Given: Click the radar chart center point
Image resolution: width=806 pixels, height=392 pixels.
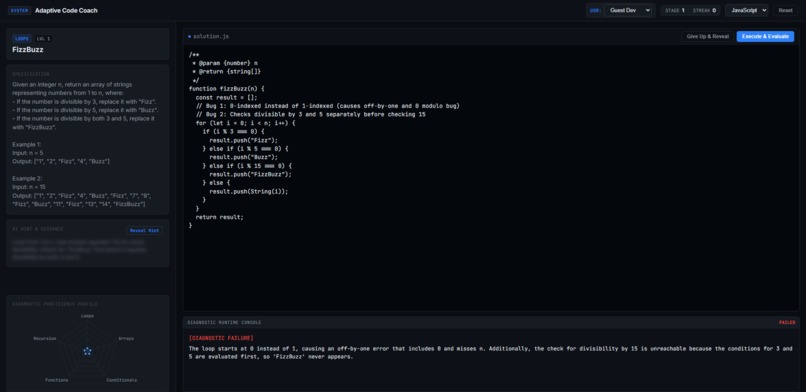Looking at the screenshot, I should click(x=87, y=351).
